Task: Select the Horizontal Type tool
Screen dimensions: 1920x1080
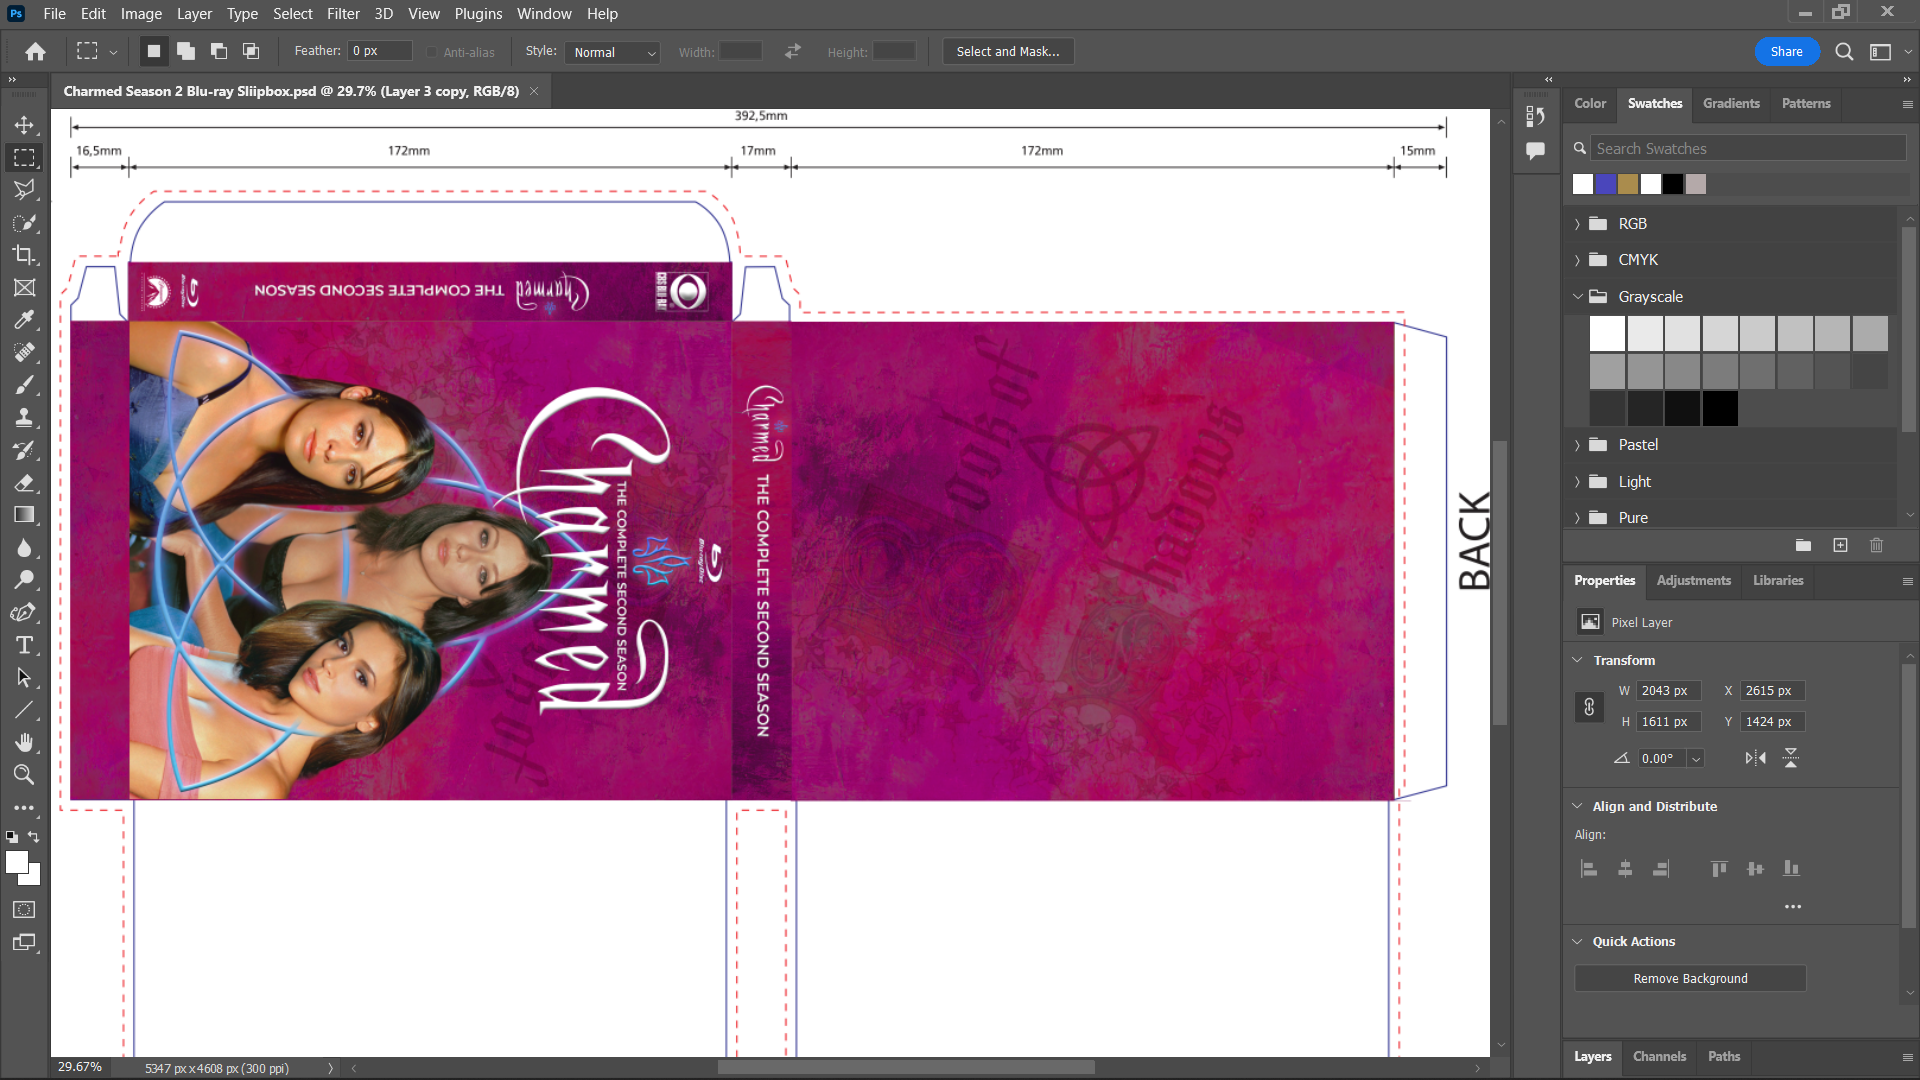Action: 24,645
